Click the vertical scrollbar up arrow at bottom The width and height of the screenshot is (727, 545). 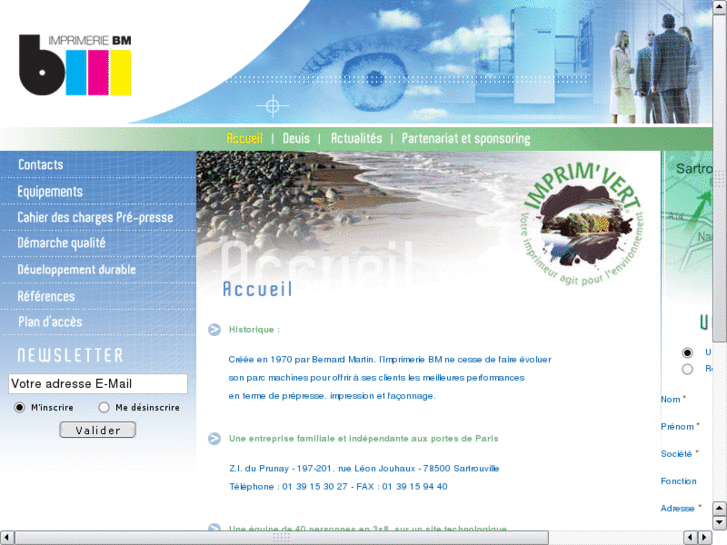(x=720, y=508)
